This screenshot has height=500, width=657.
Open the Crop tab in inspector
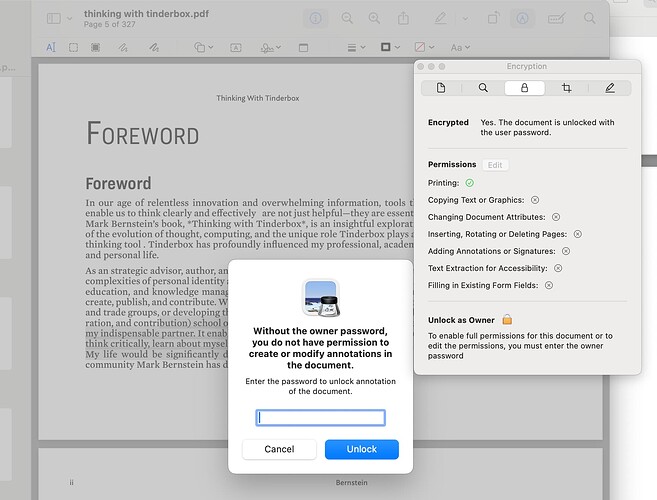[x=566, y=88]
